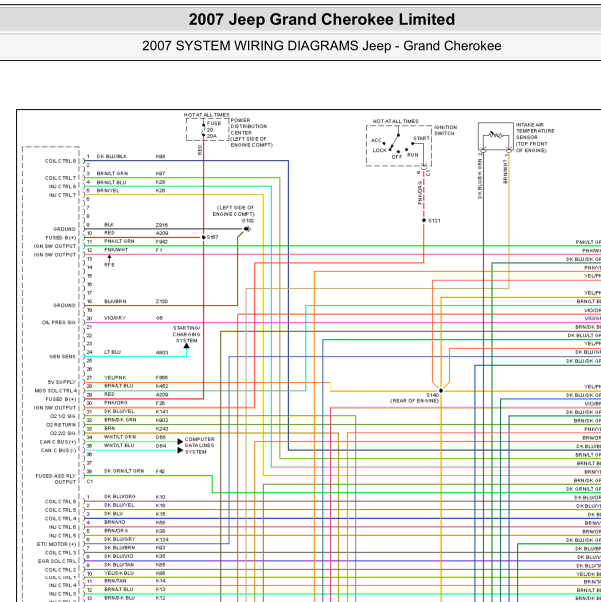The height and width of the screenshot is (602, 601).
Task: Click the ignition switch symbol
Action: pyautogui.click(x=400, y=146)
